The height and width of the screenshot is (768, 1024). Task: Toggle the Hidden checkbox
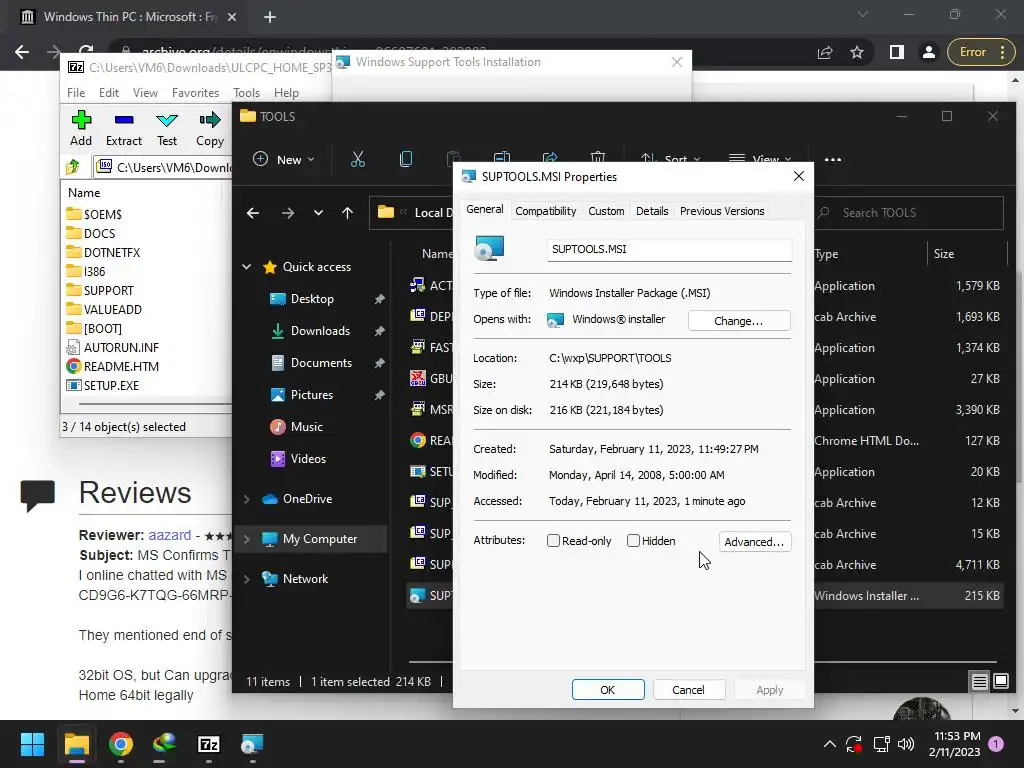pyautogui.click(x=633, y=540)
